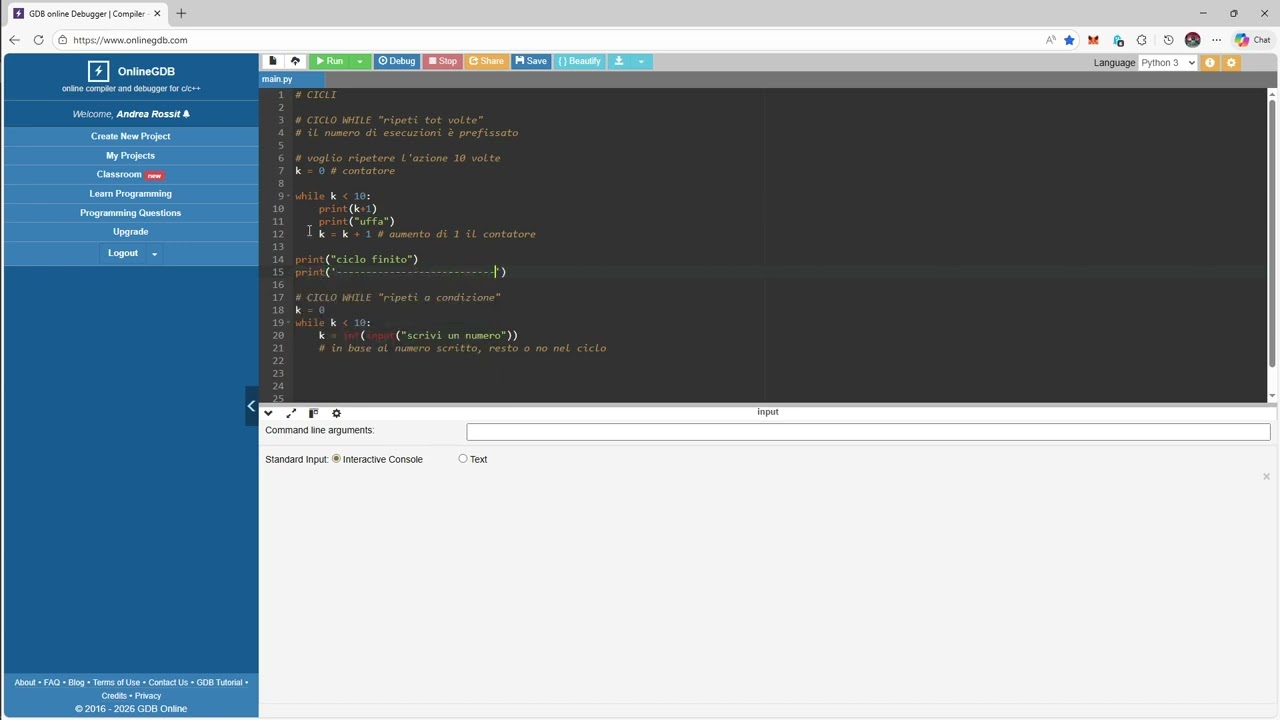Fold the while loop at line 19
This screenshot has width=1280, height=720.
[x=289, y=323]
